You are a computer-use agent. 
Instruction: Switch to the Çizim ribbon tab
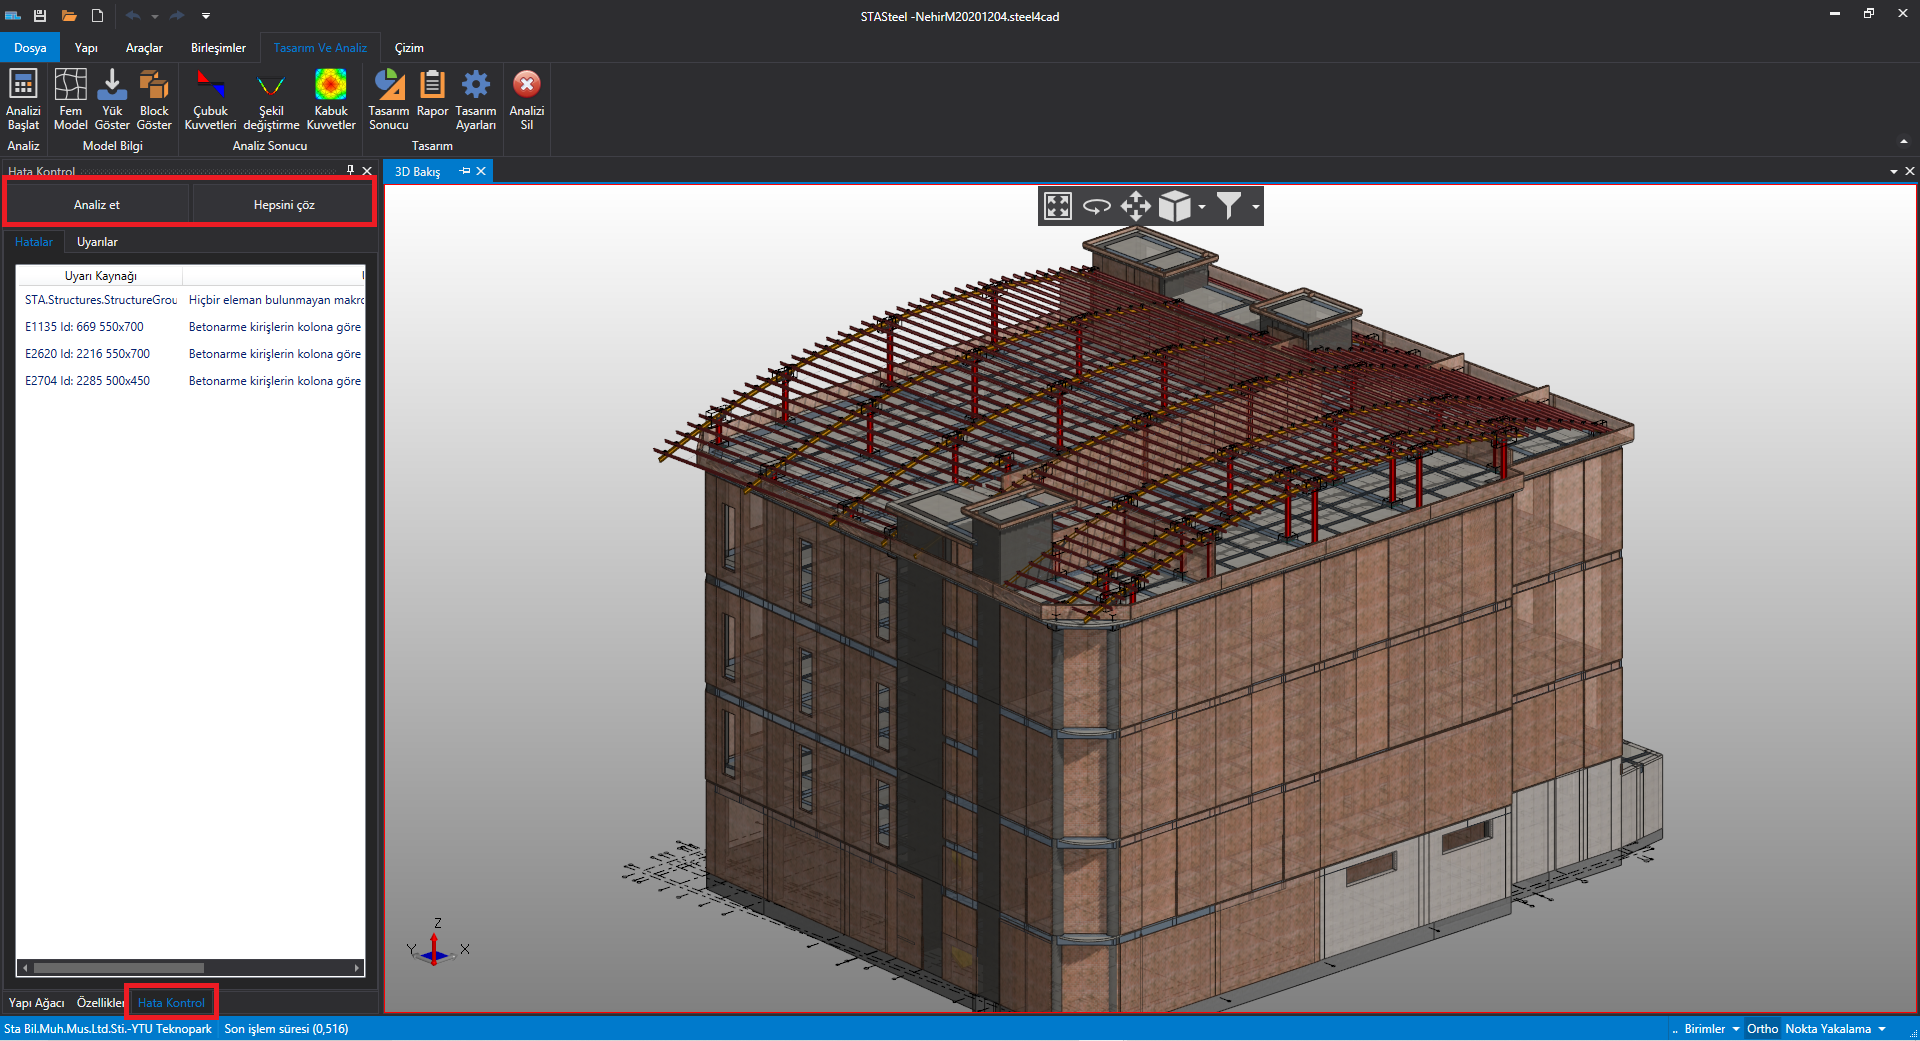tap(409, 48)
